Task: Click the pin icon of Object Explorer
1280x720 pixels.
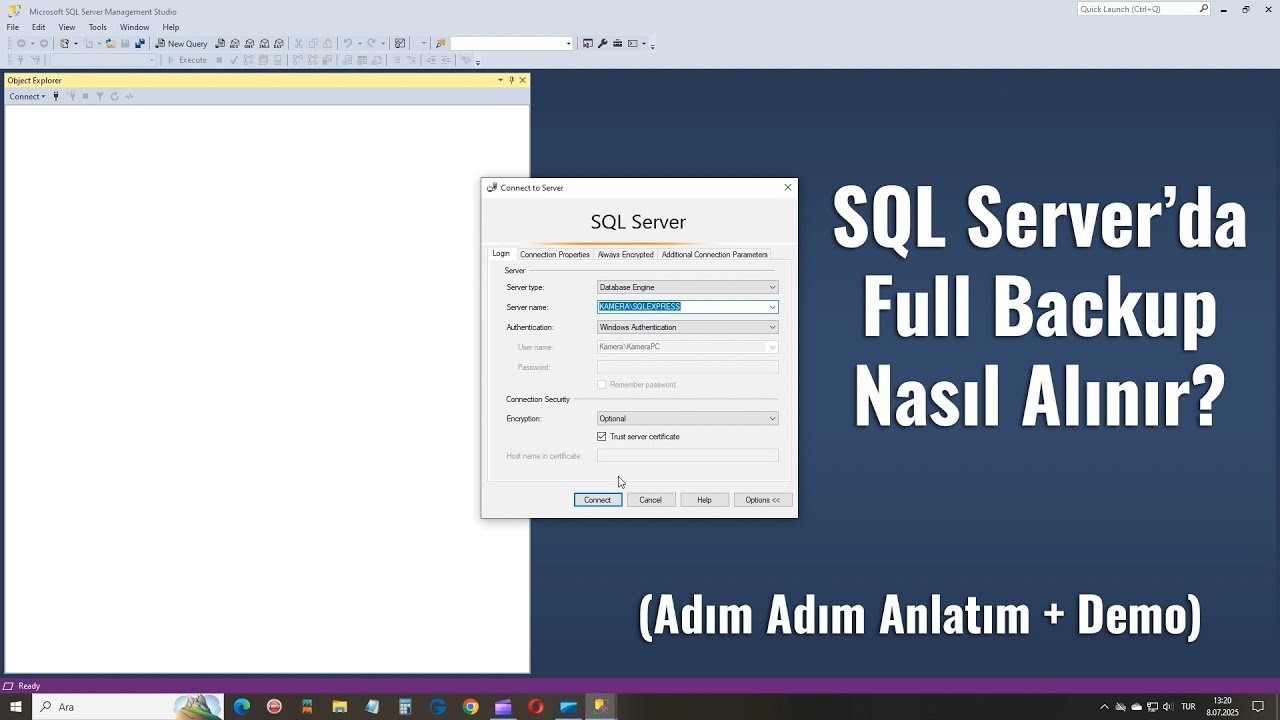Action: [x=511, y=80]
